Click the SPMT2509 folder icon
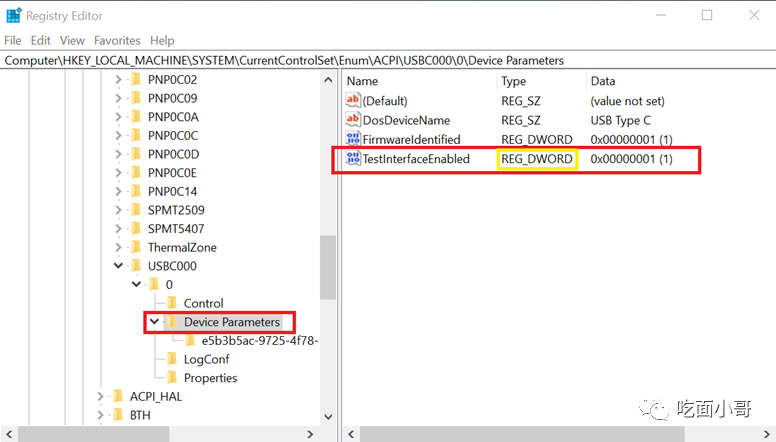 (136, 210)
